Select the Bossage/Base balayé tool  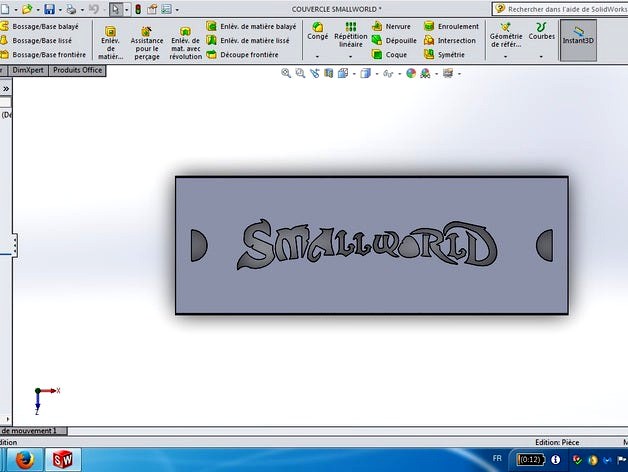45,26
